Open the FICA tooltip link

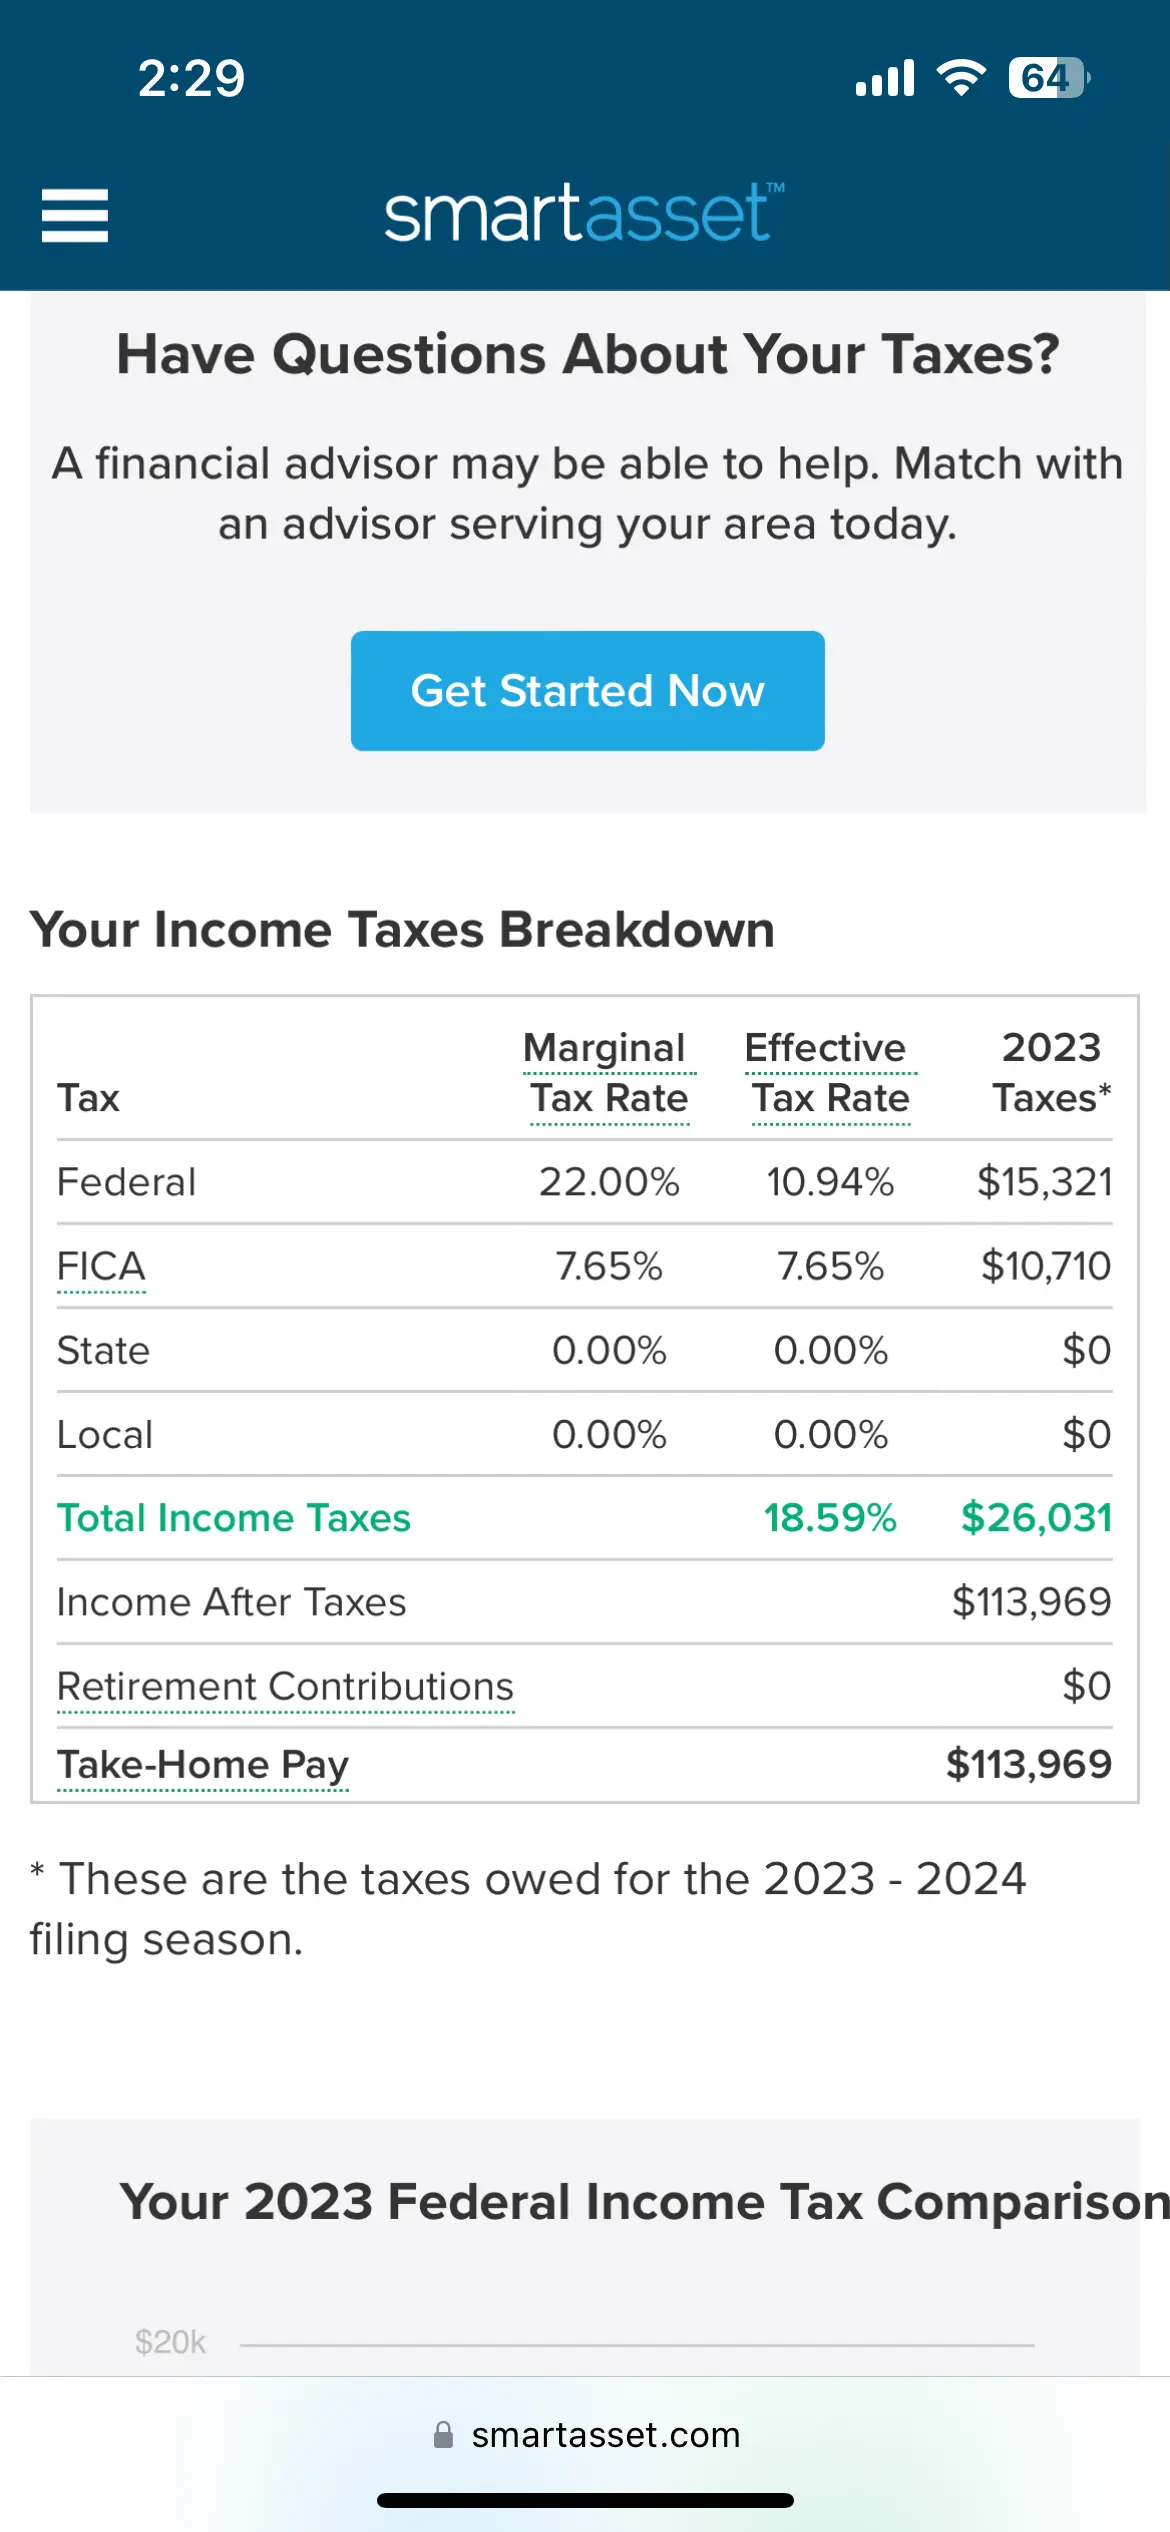tap(101, 1266)
